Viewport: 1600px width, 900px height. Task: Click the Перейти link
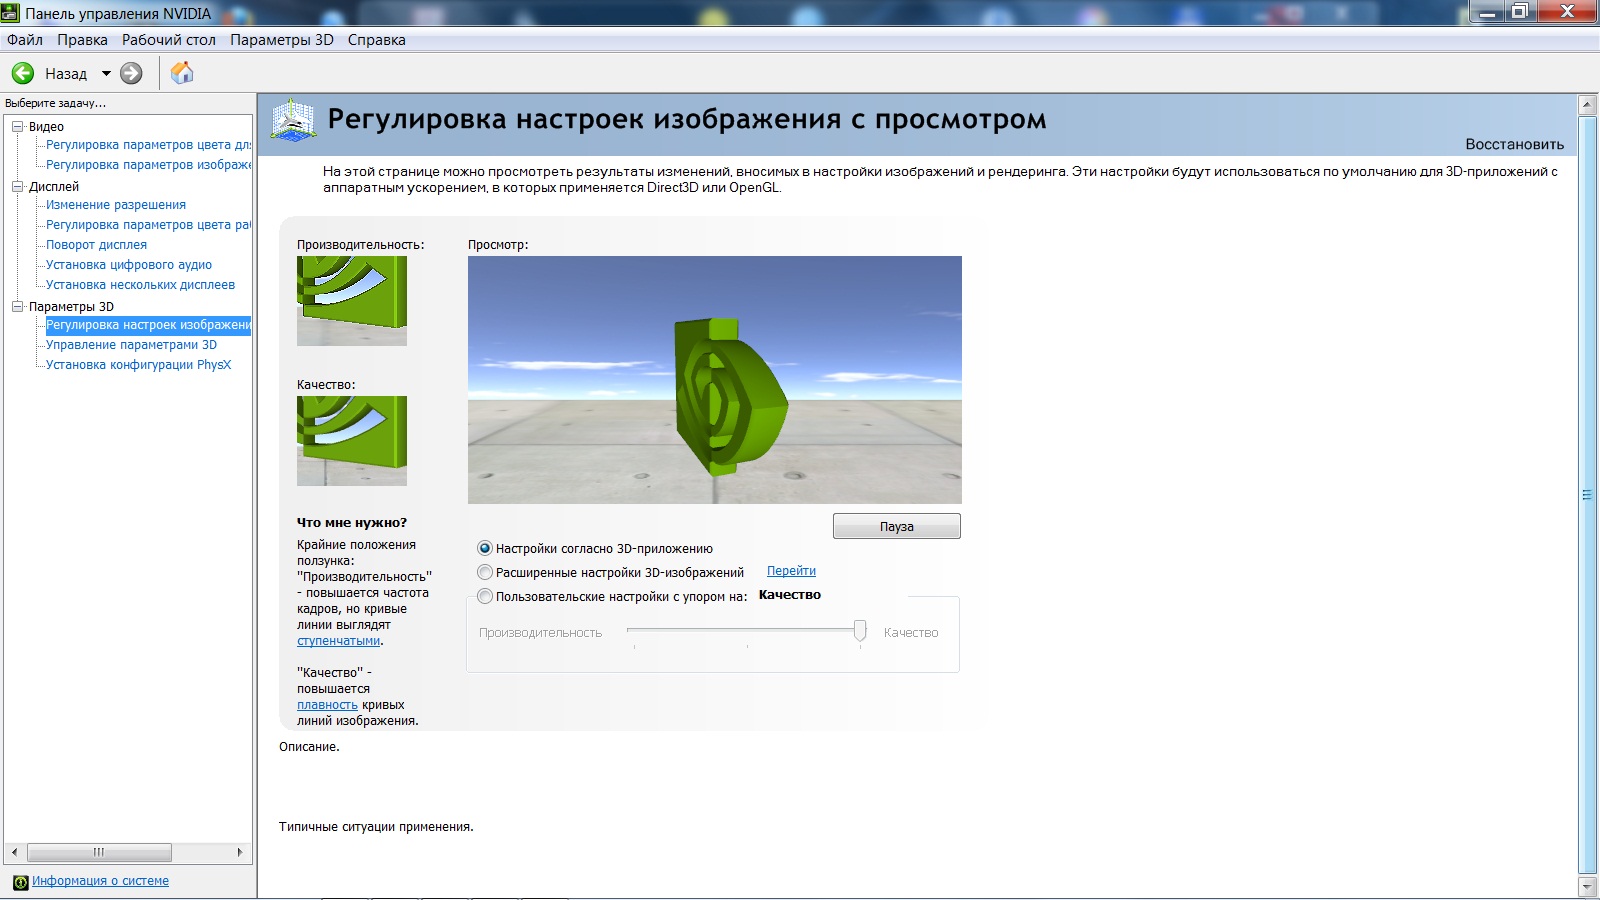pos(791,571)
